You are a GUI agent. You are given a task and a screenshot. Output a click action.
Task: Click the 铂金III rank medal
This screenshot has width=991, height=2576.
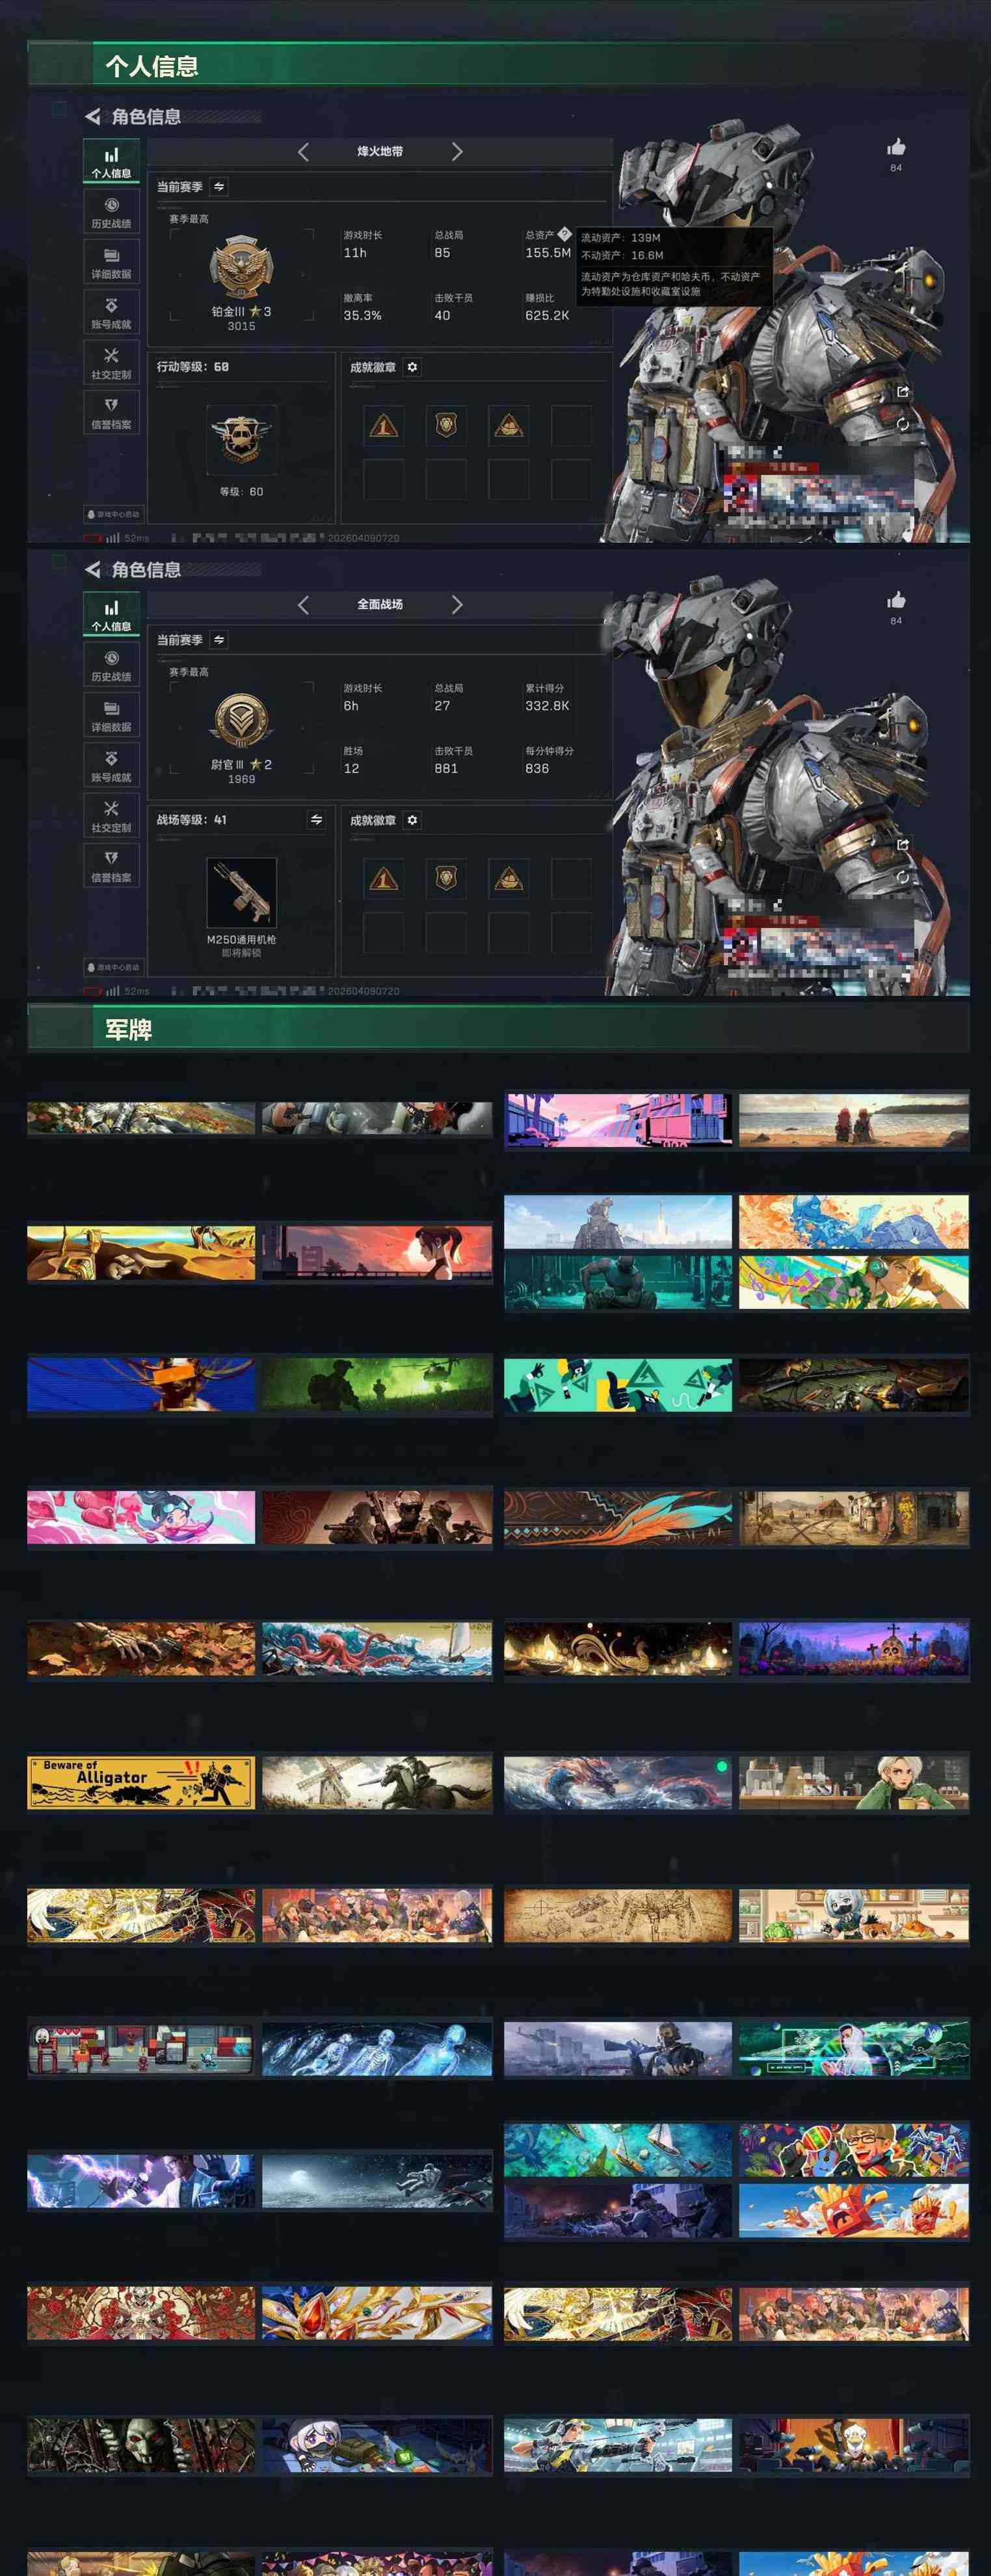241,267
